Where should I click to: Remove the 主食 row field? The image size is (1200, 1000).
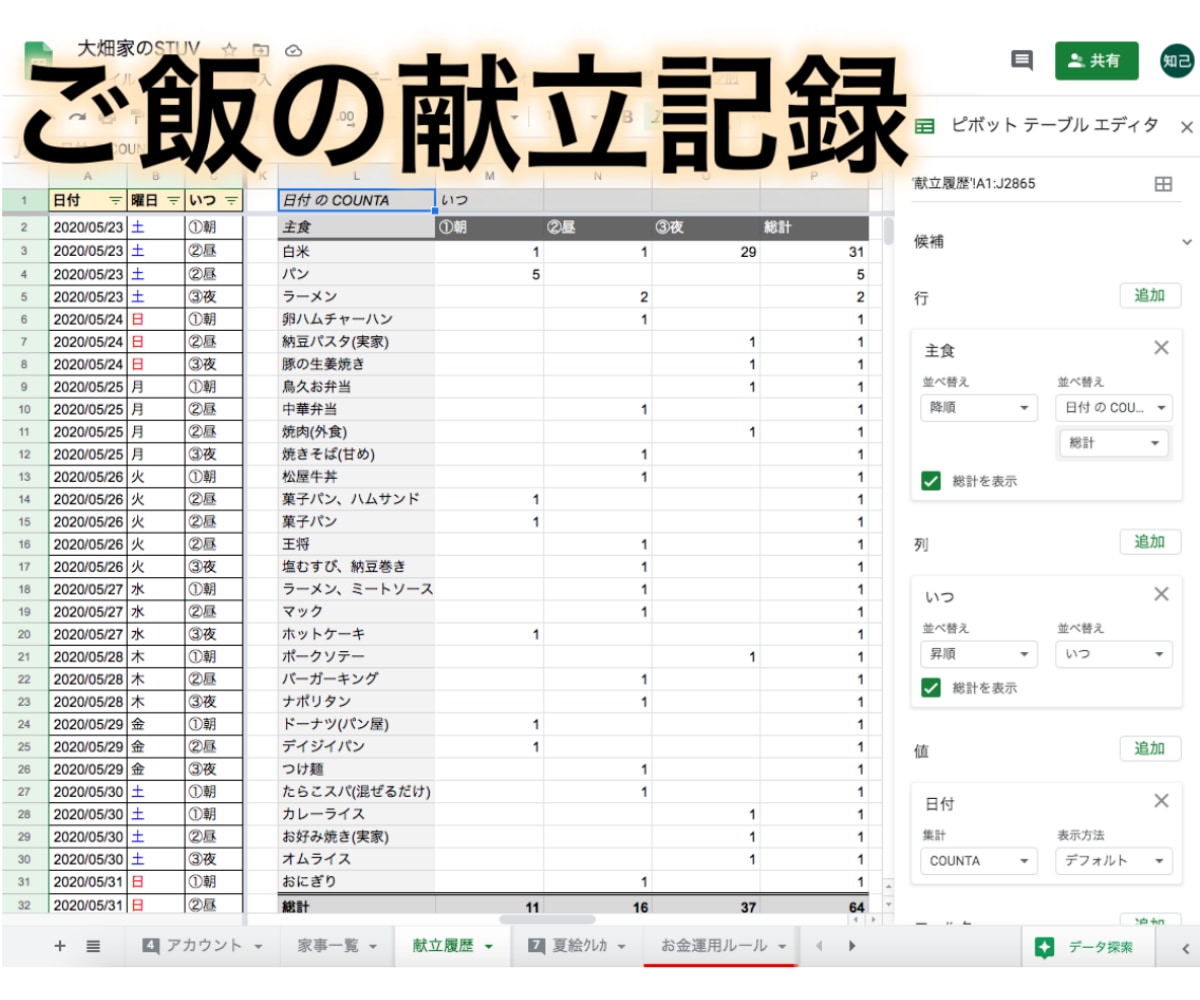1161,348
